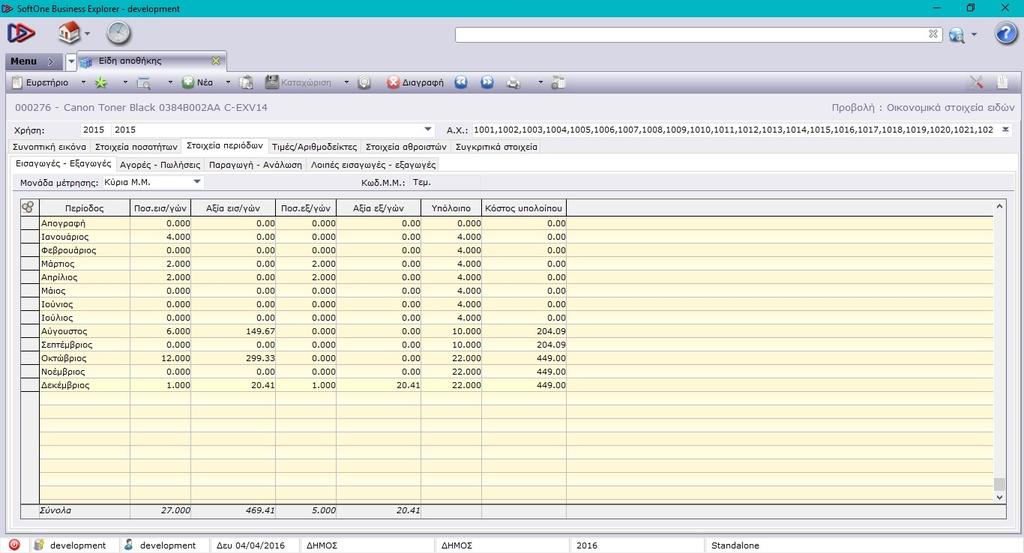Click the red power icon in the status bar
1024x553 pixels.
[14, 545]
